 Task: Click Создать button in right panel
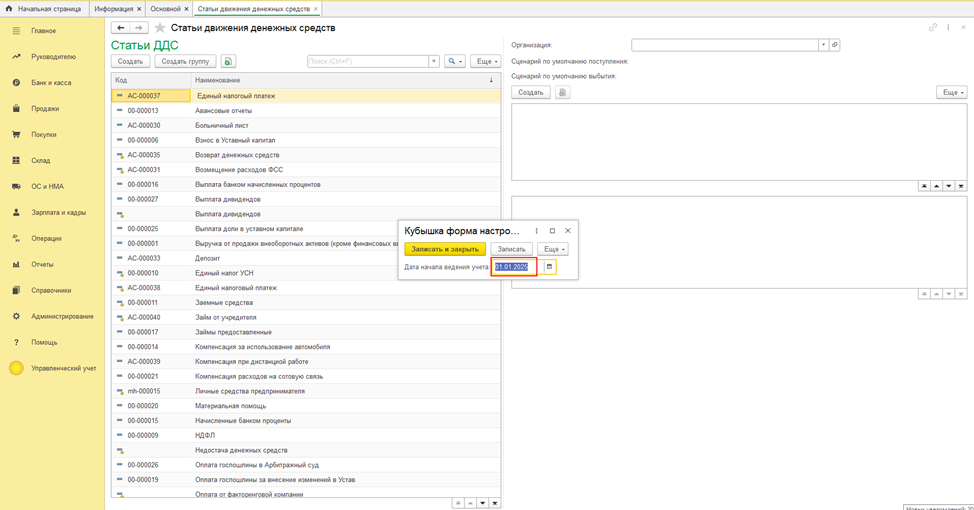pos(530,93)
